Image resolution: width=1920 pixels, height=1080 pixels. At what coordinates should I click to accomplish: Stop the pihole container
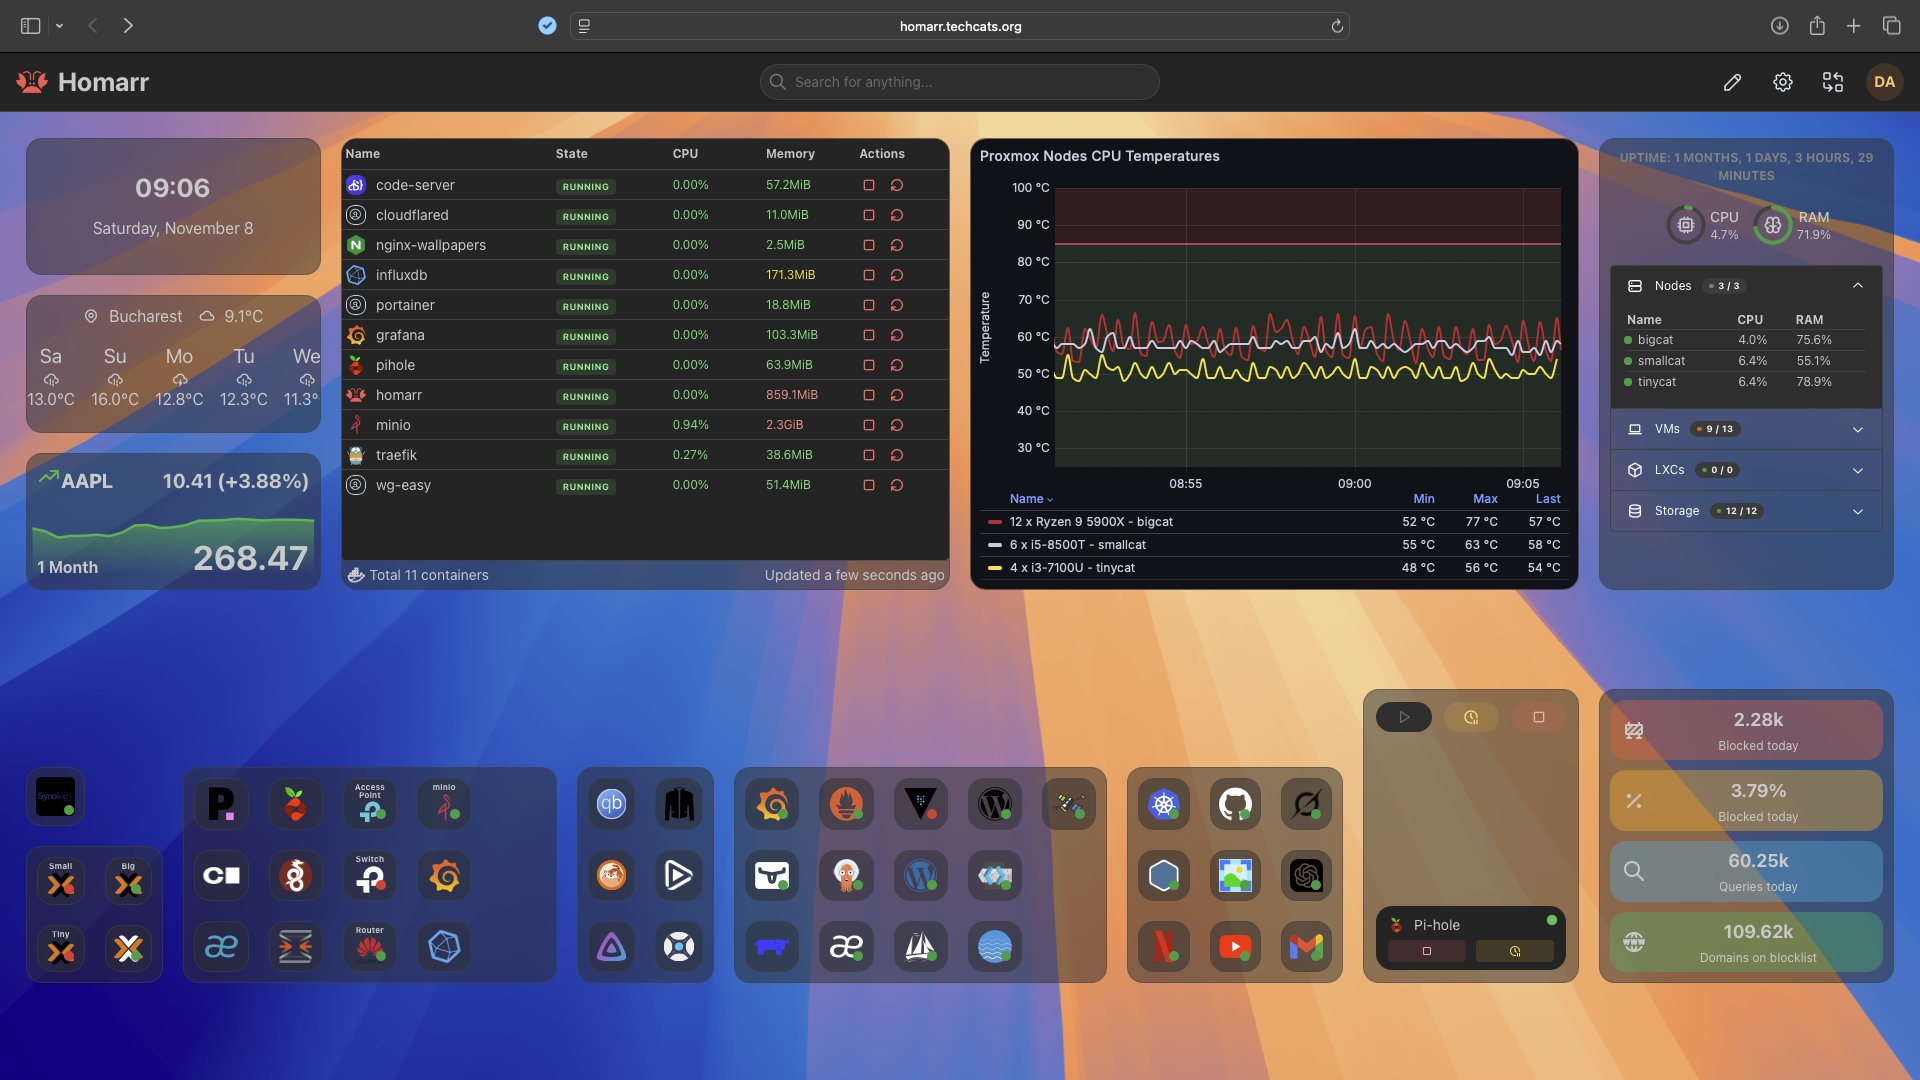pos(868,365)
